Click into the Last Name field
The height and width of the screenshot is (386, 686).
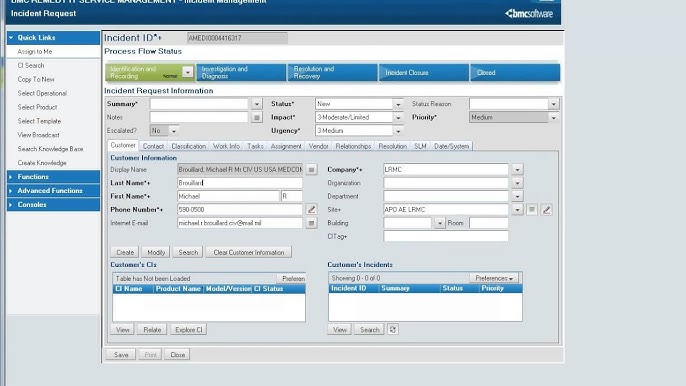[240, 183]
